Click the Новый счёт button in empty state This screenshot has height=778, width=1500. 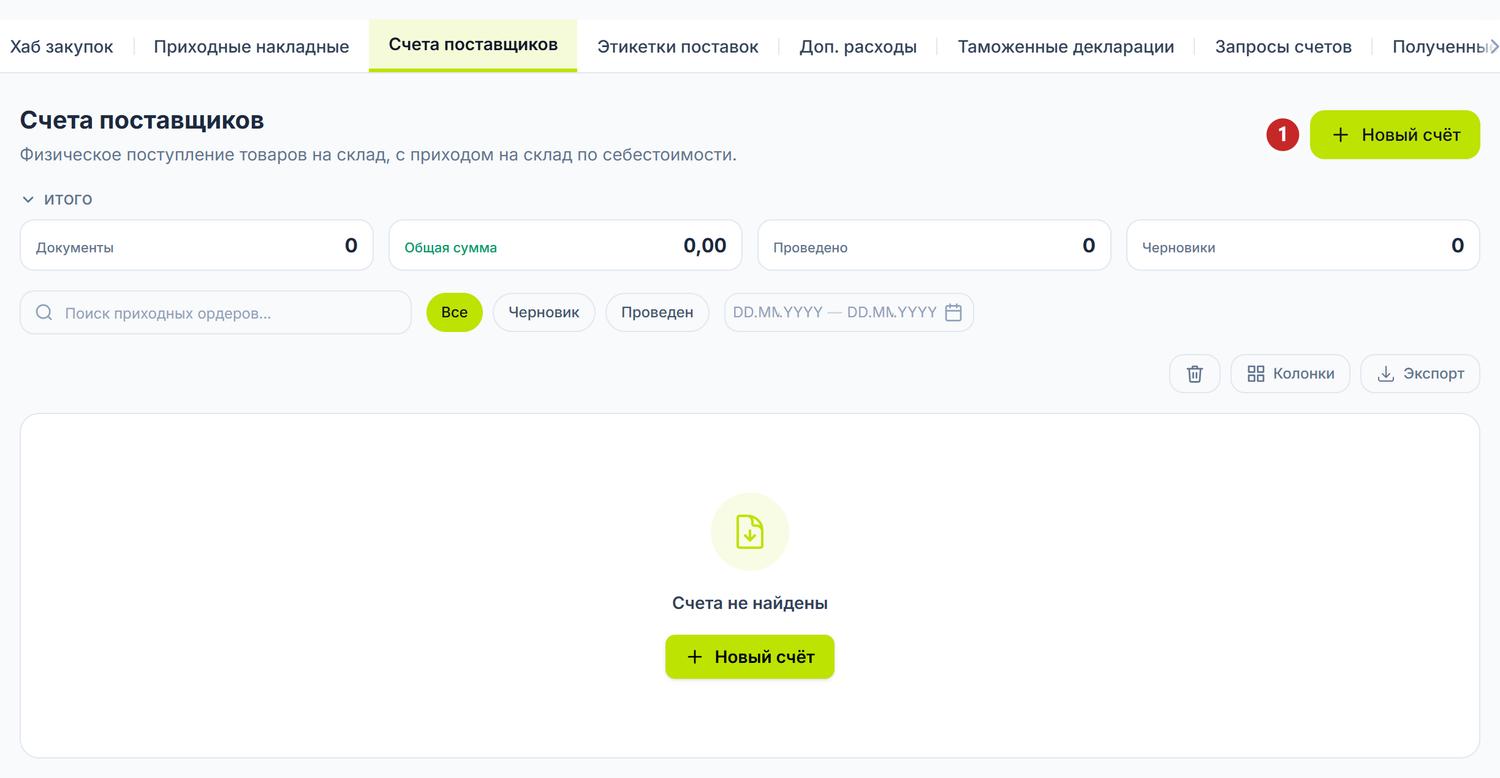750,657
